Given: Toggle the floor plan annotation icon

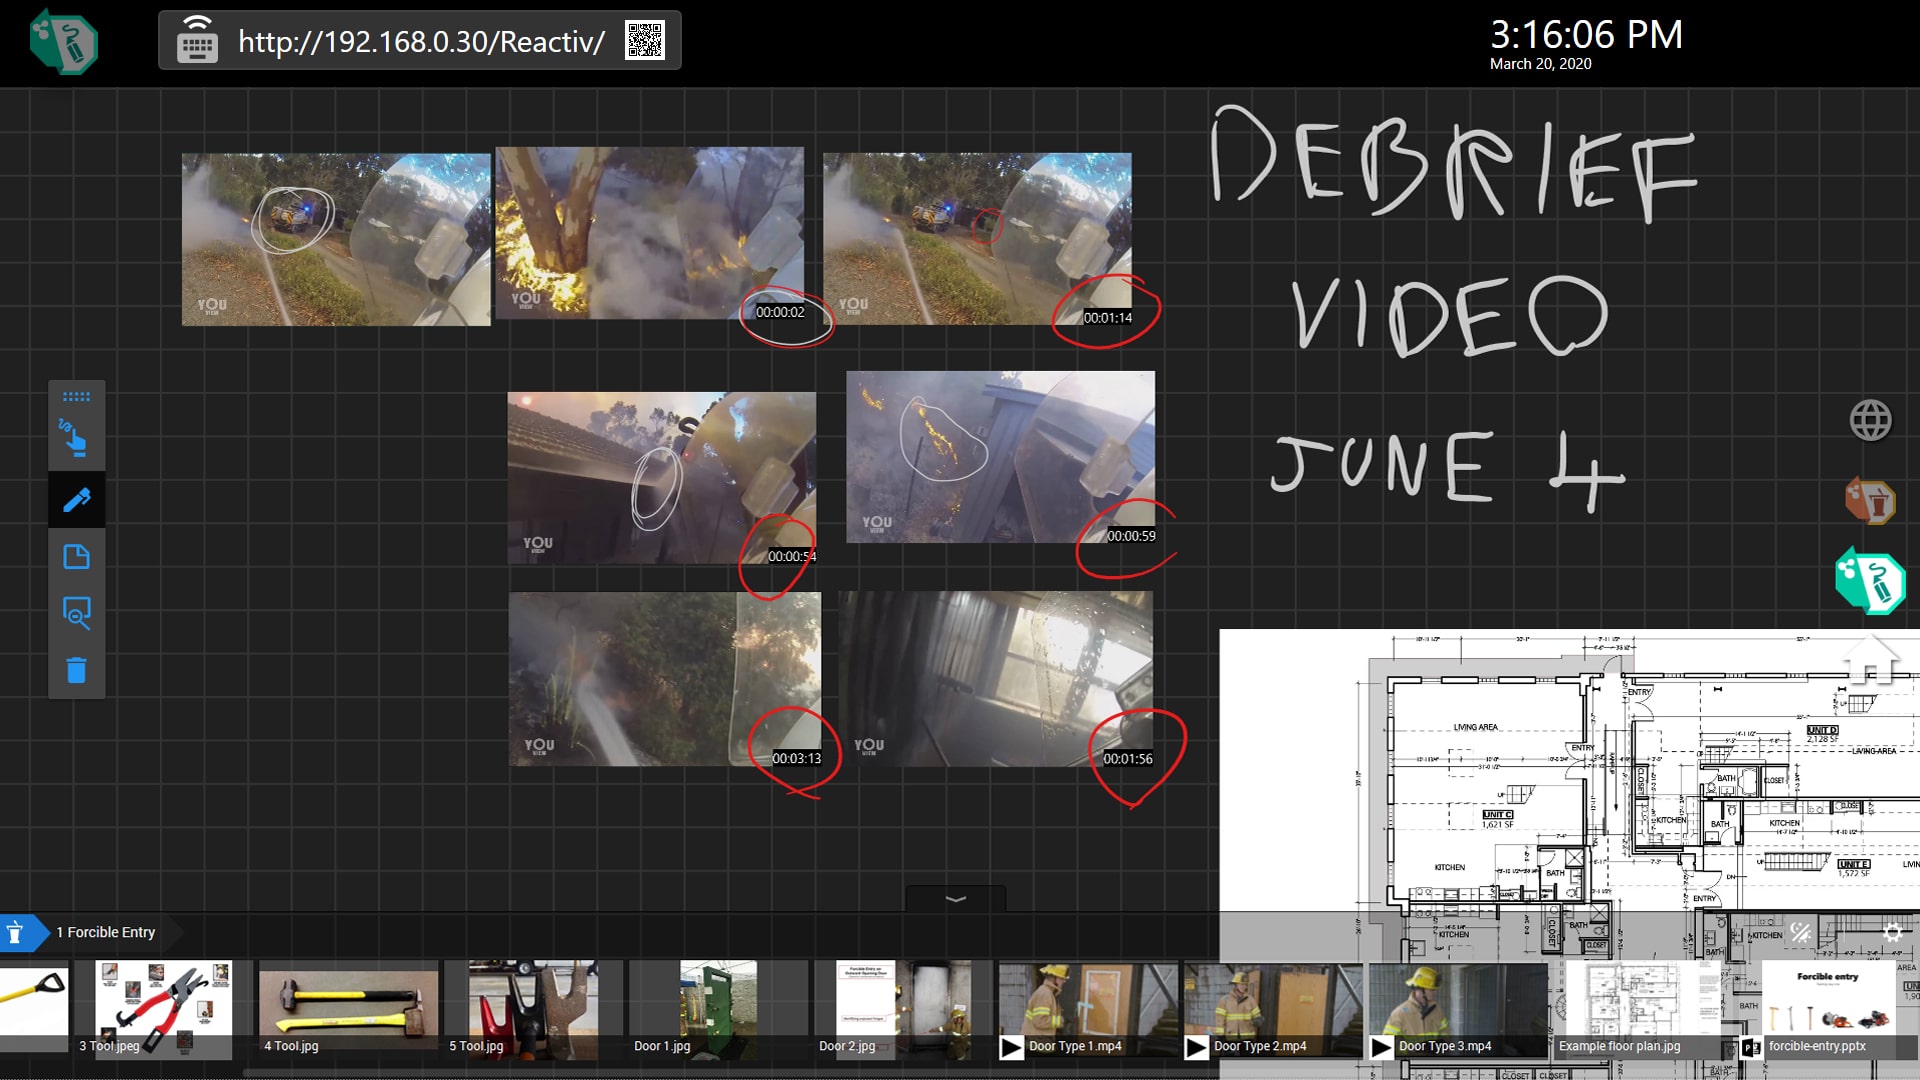Looking at the screenshot, I should (x=1800, y=933).
